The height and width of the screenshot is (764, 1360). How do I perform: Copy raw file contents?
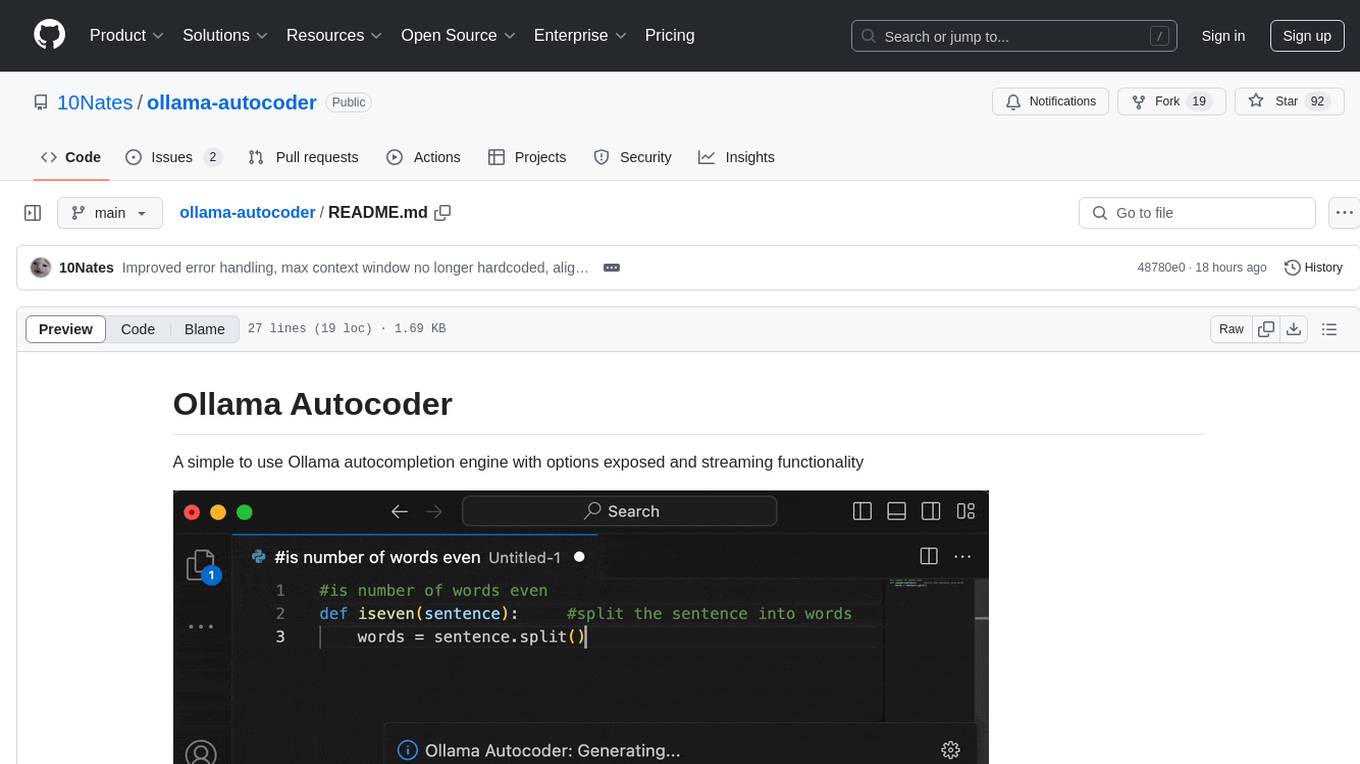tap(1267, 329)
